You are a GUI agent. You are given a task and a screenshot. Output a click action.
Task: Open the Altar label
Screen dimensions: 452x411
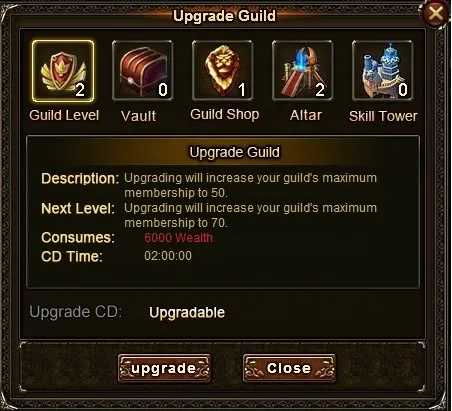[306, 115]
